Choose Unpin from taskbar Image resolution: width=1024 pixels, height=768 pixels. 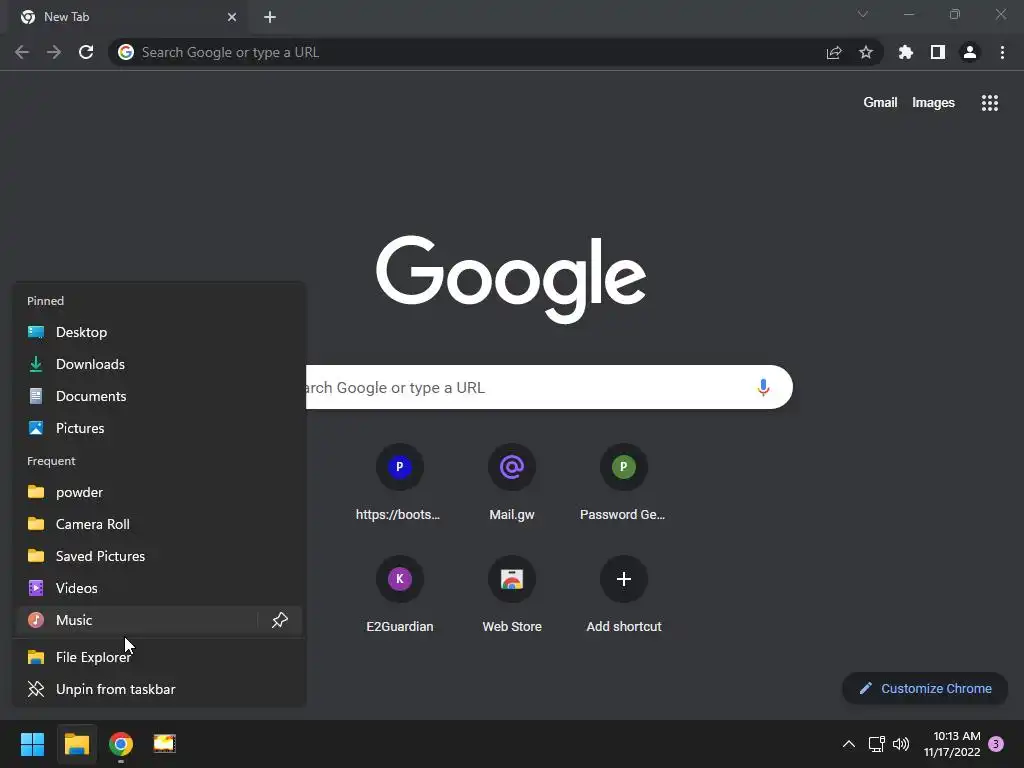(x=159, y=689)
